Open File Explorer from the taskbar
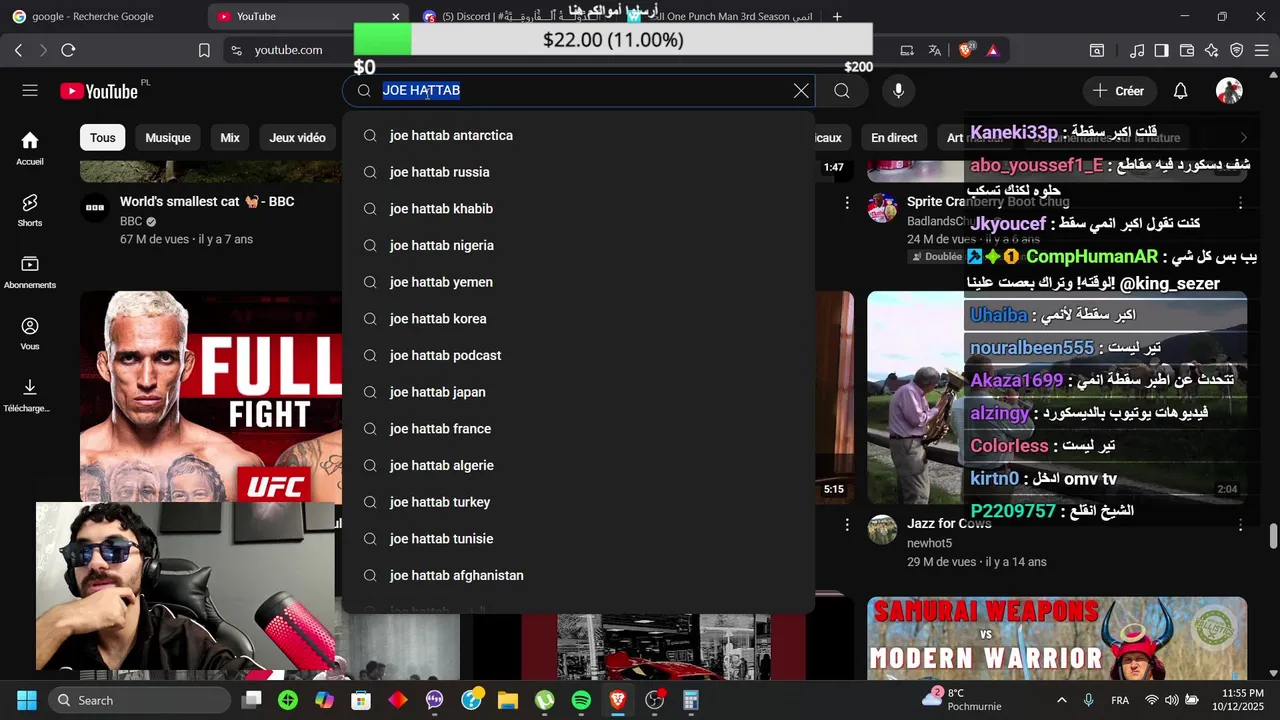The width and height of the screenshot is (1280, 720). click(x=507, y=700)
